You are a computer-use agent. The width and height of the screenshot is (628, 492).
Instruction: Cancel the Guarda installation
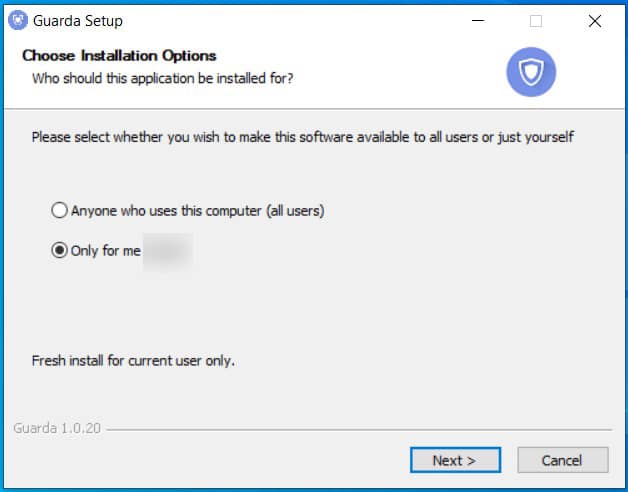[563, 460]
